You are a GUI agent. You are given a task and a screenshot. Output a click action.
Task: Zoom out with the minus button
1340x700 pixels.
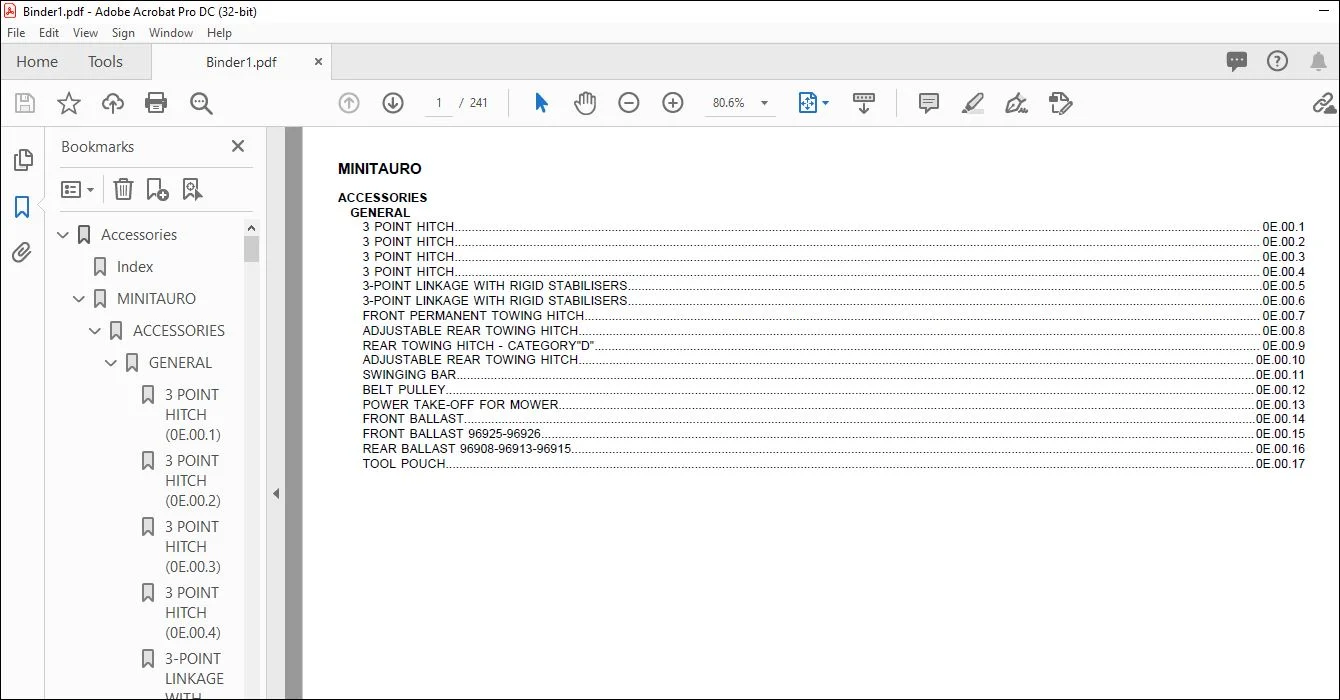[x=629, y=103]
